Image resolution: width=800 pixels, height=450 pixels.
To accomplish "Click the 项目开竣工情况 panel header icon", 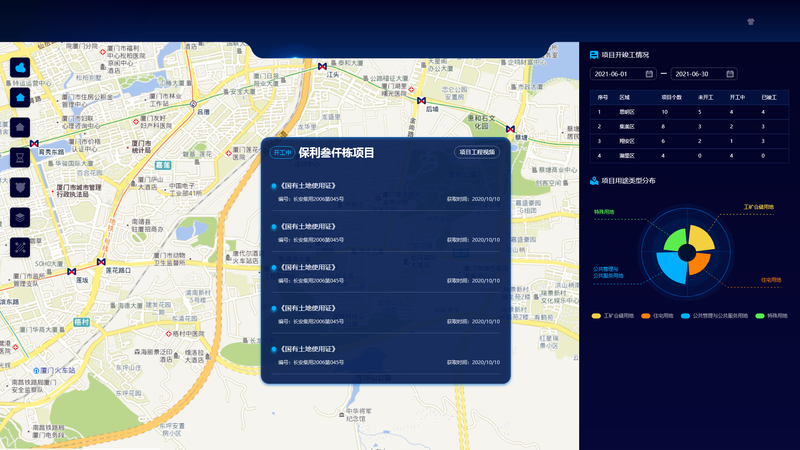I will [x=594, y=55].
